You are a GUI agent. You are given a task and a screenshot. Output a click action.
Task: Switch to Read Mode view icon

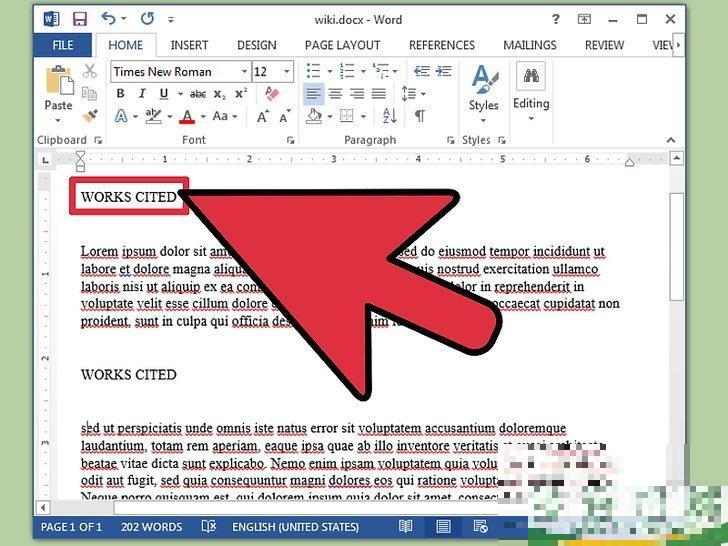[x=405, y=526]
